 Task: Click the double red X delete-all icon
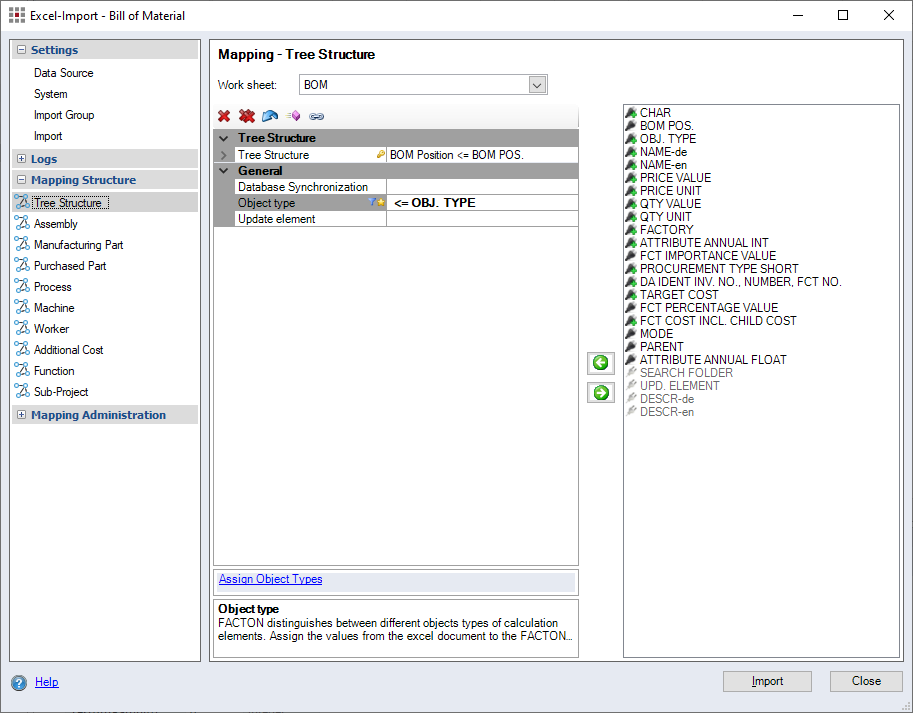click(247, 117)
